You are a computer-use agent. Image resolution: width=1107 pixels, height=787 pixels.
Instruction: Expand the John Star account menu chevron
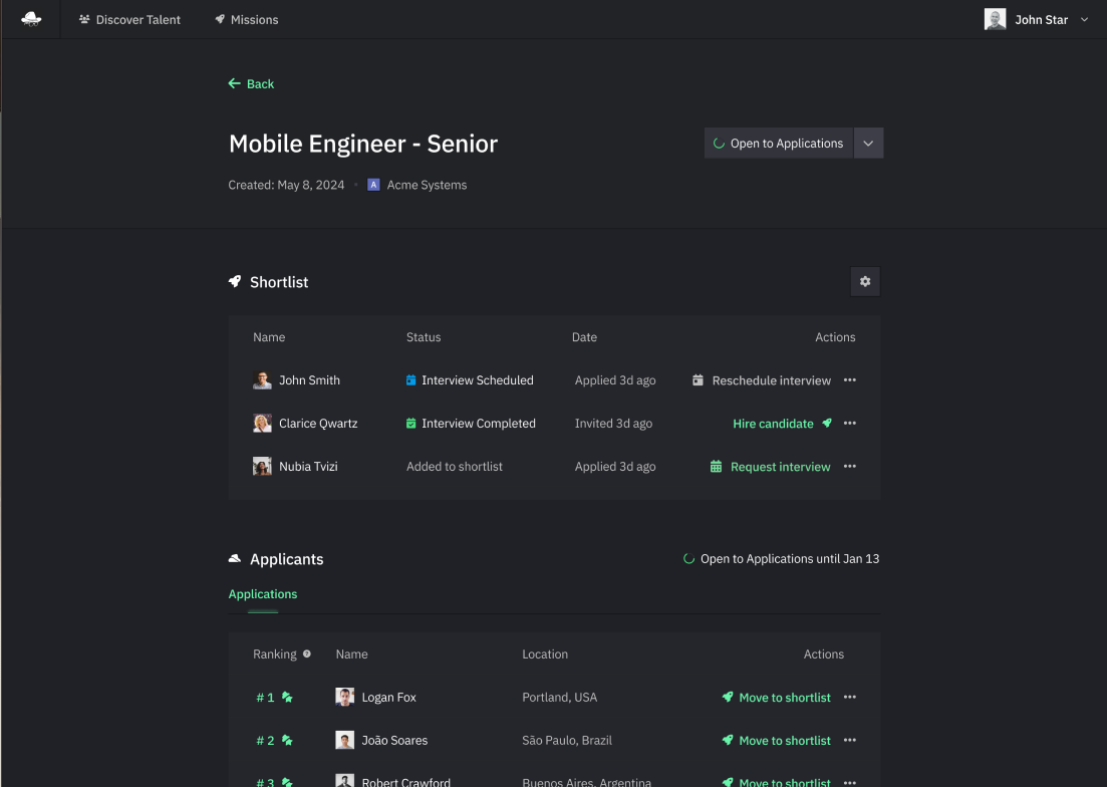[1085, 20]
